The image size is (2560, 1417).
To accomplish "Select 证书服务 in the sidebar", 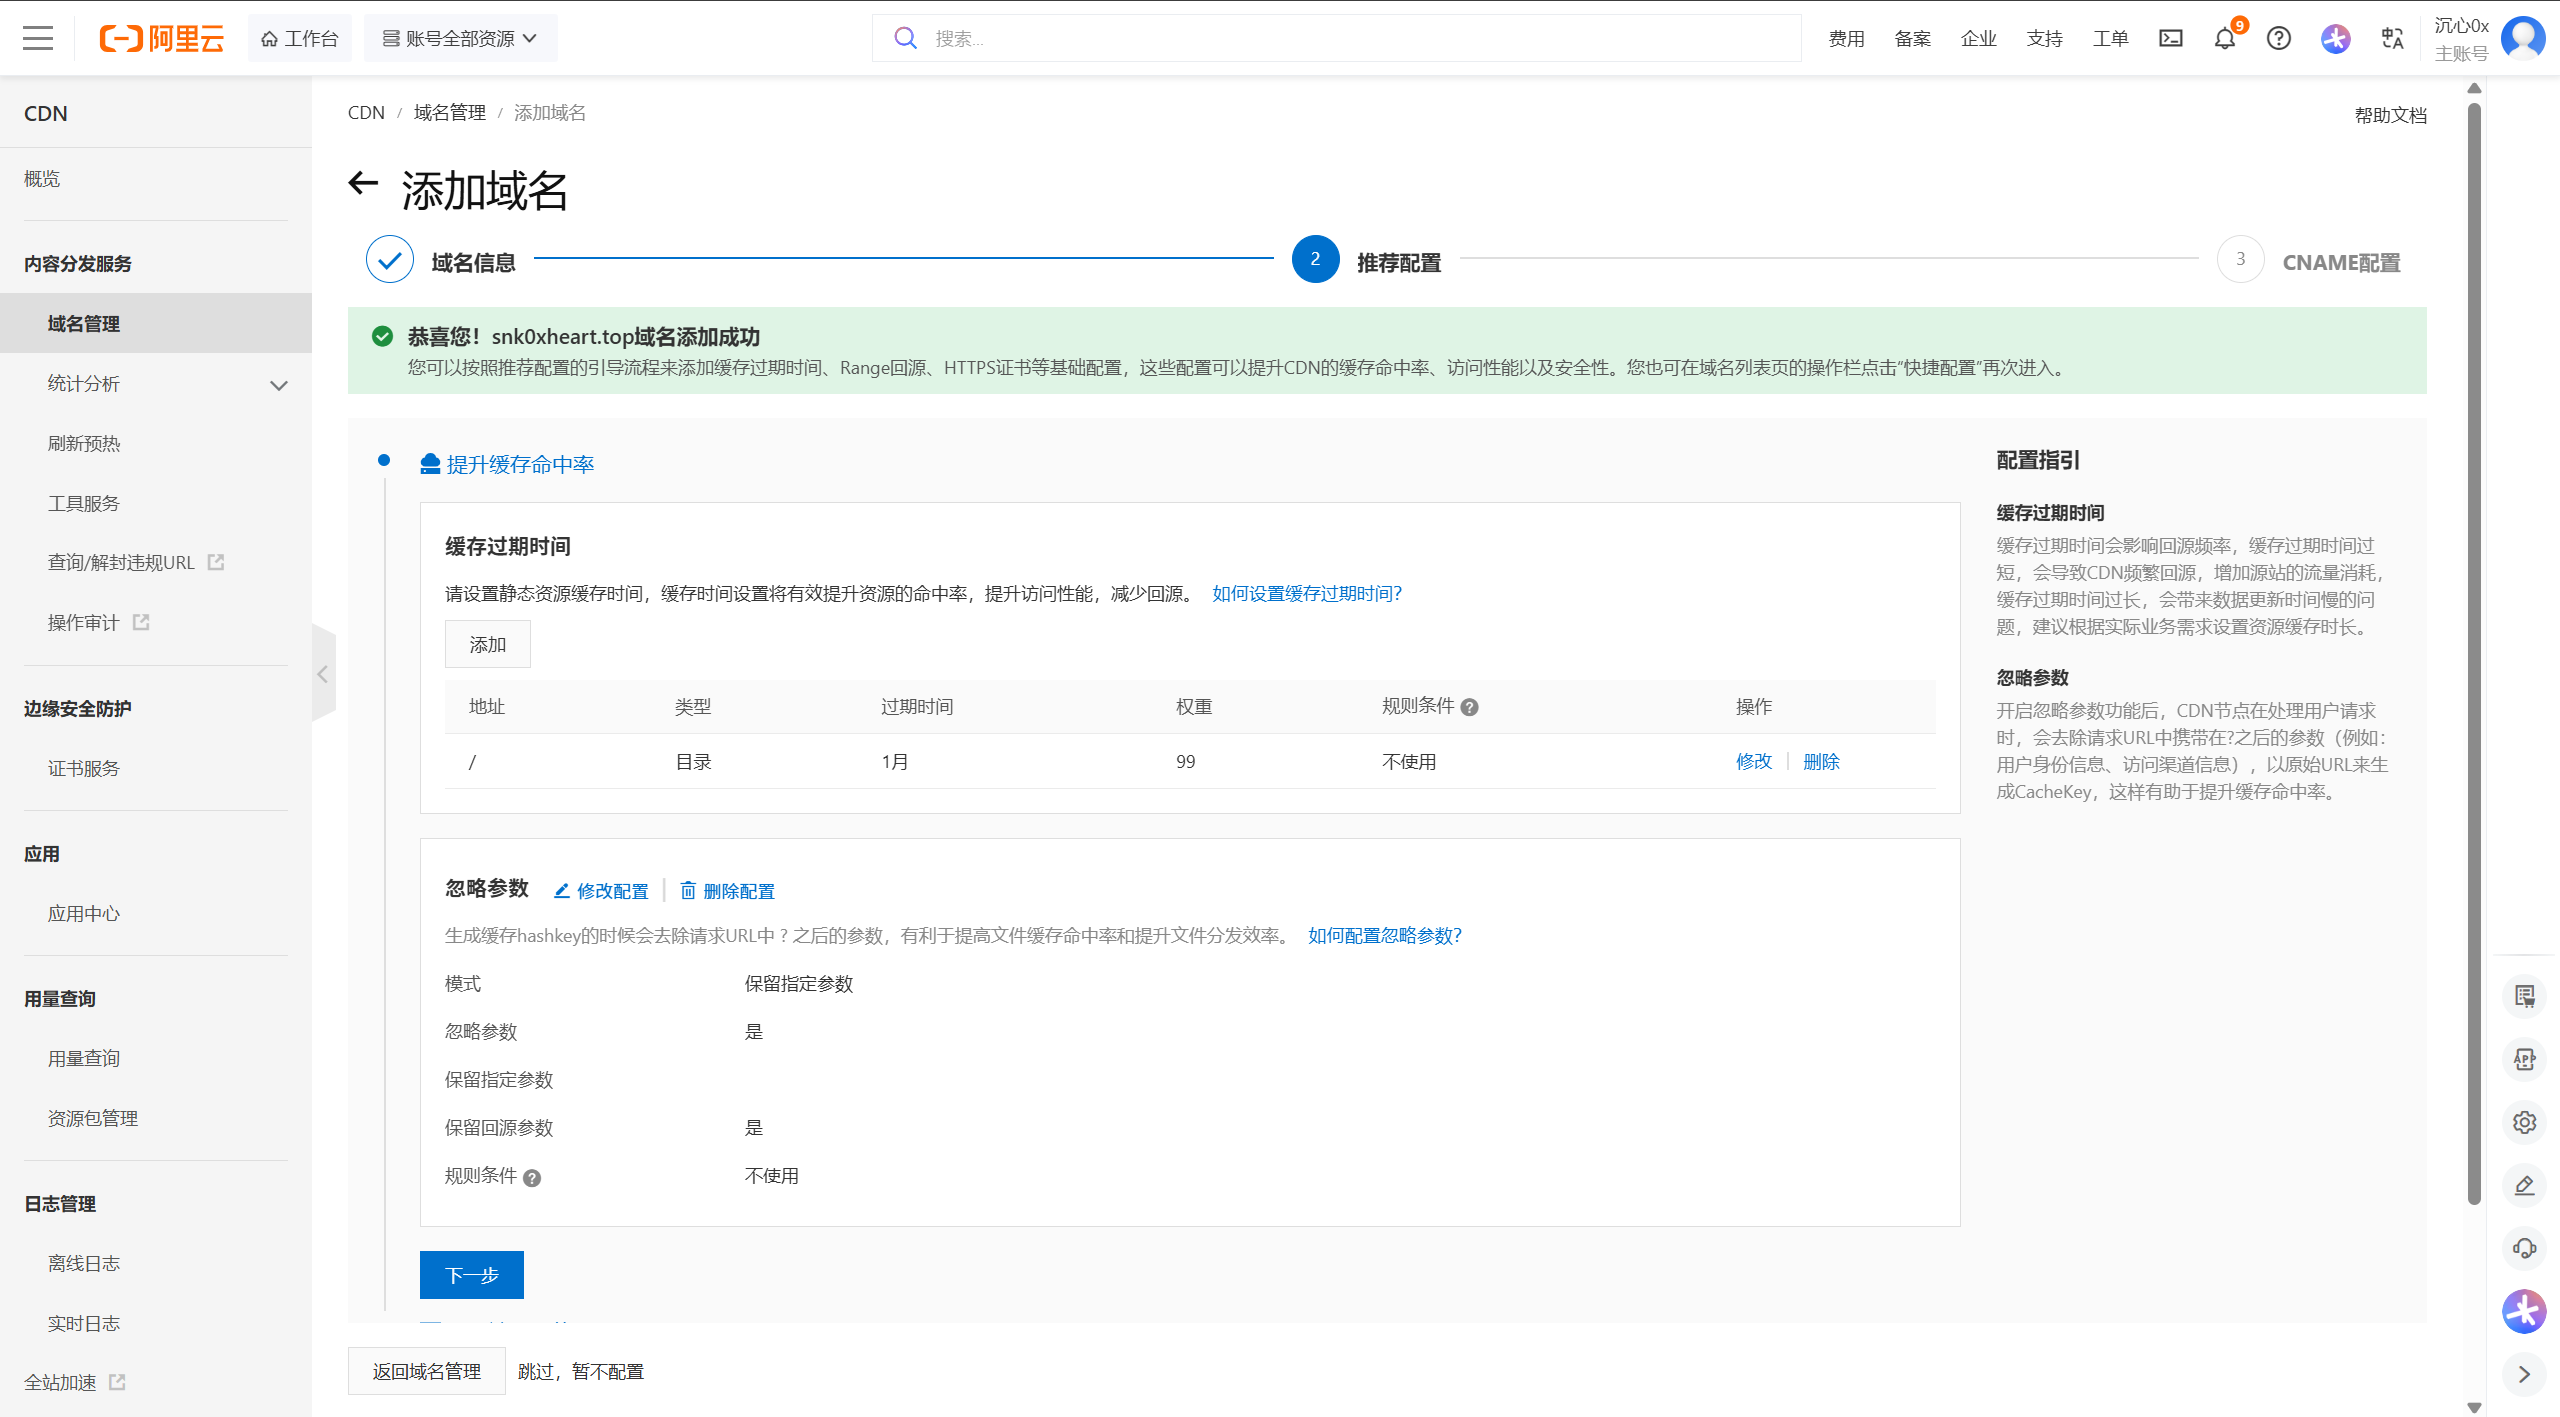I will click(84, 769).
